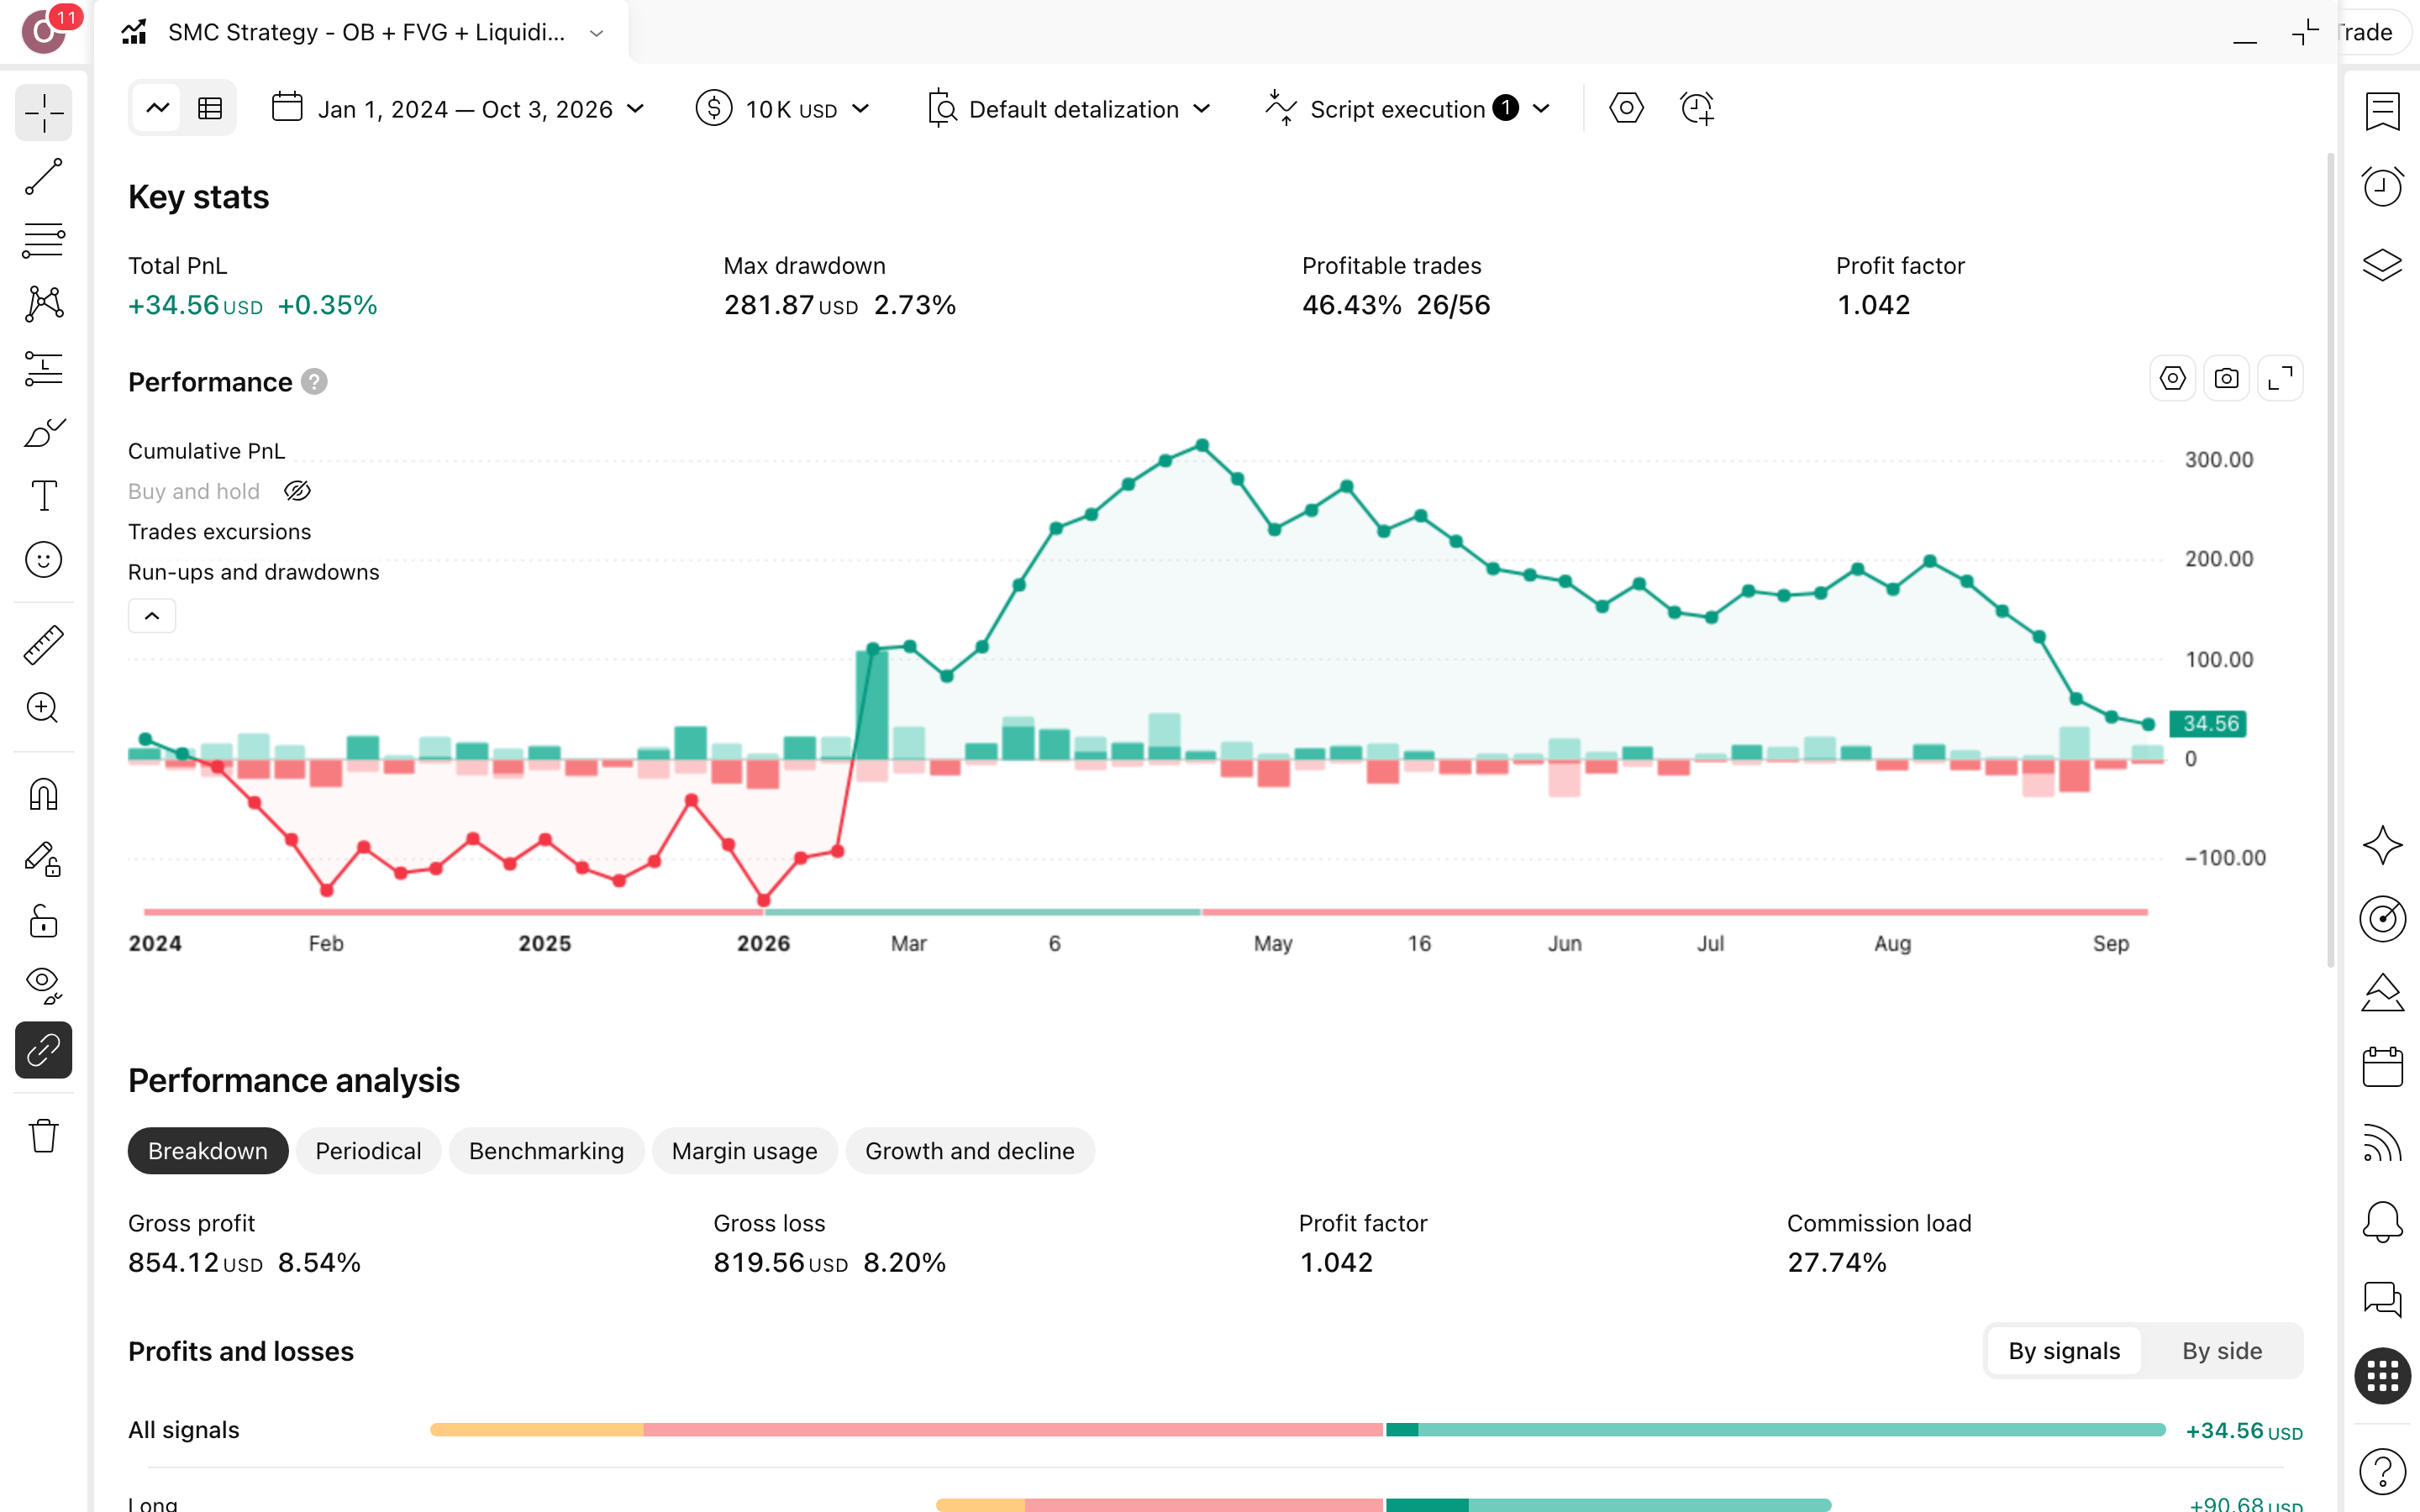The width and height of the screenshot is (2420, 1512).
Task: Switch to the chart overview view
Action: point(157,108)
